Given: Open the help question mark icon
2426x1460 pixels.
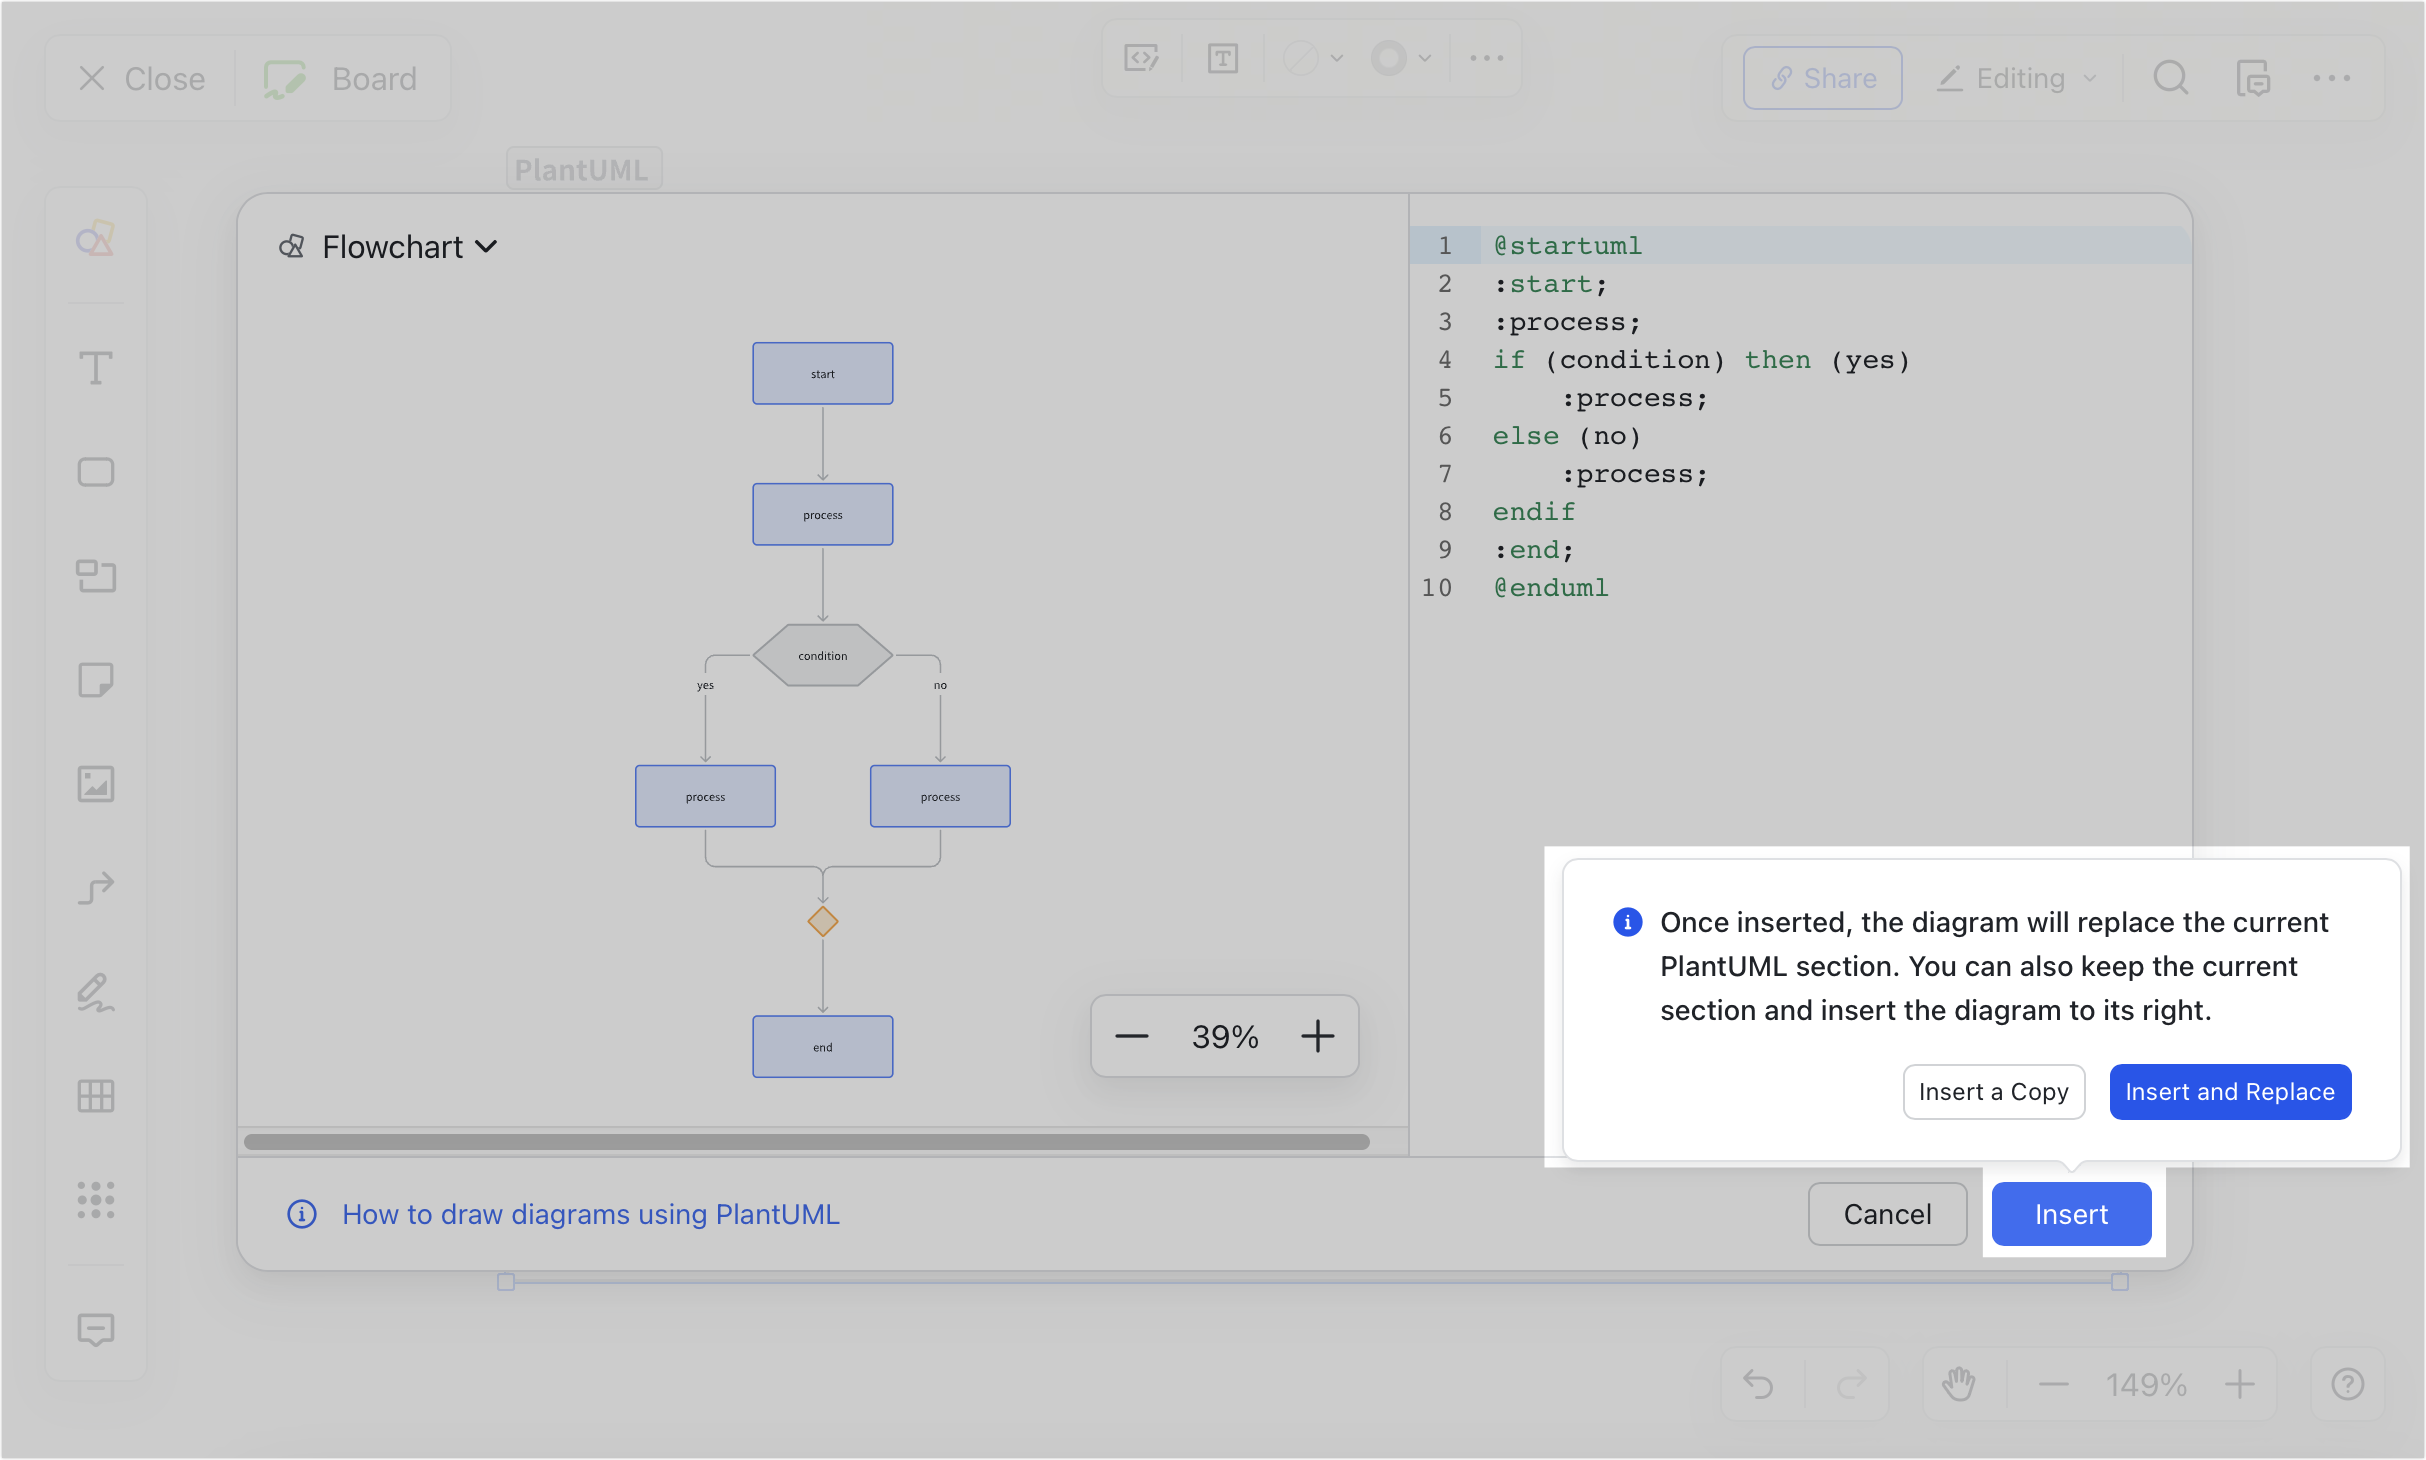Looking at the screenshot, I should pyautogui.click(x=2347, y=1384).
